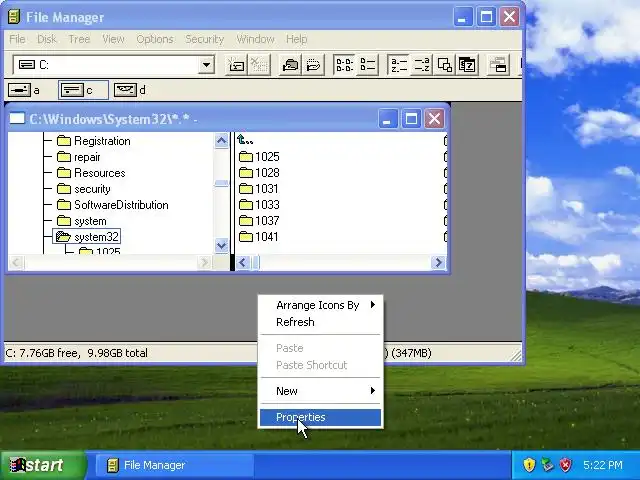Click the File Manager title bar icon
This screenshot has height=480, width=640.
click(14, 17)
